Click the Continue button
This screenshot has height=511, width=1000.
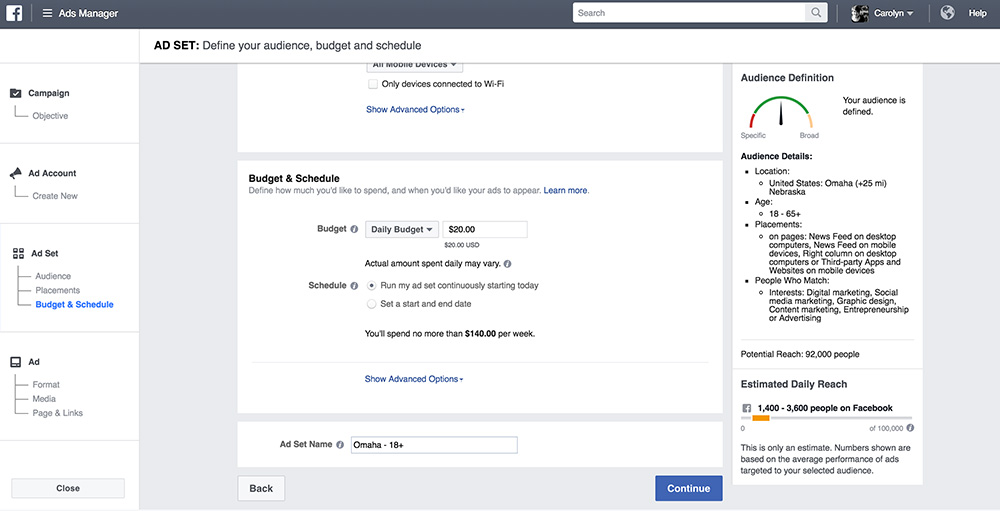pos(689,489)
